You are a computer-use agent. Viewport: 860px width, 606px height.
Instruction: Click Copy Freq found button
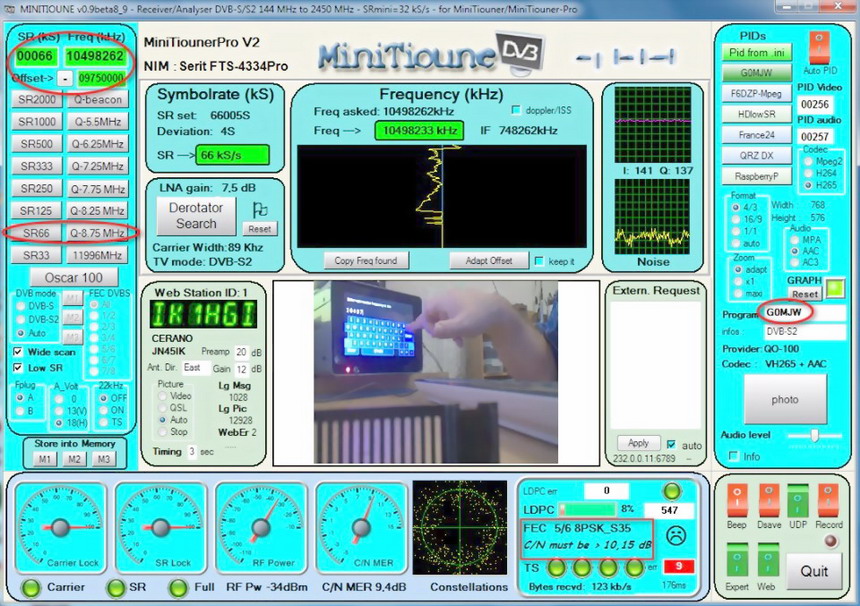click(x=365, y=260)
